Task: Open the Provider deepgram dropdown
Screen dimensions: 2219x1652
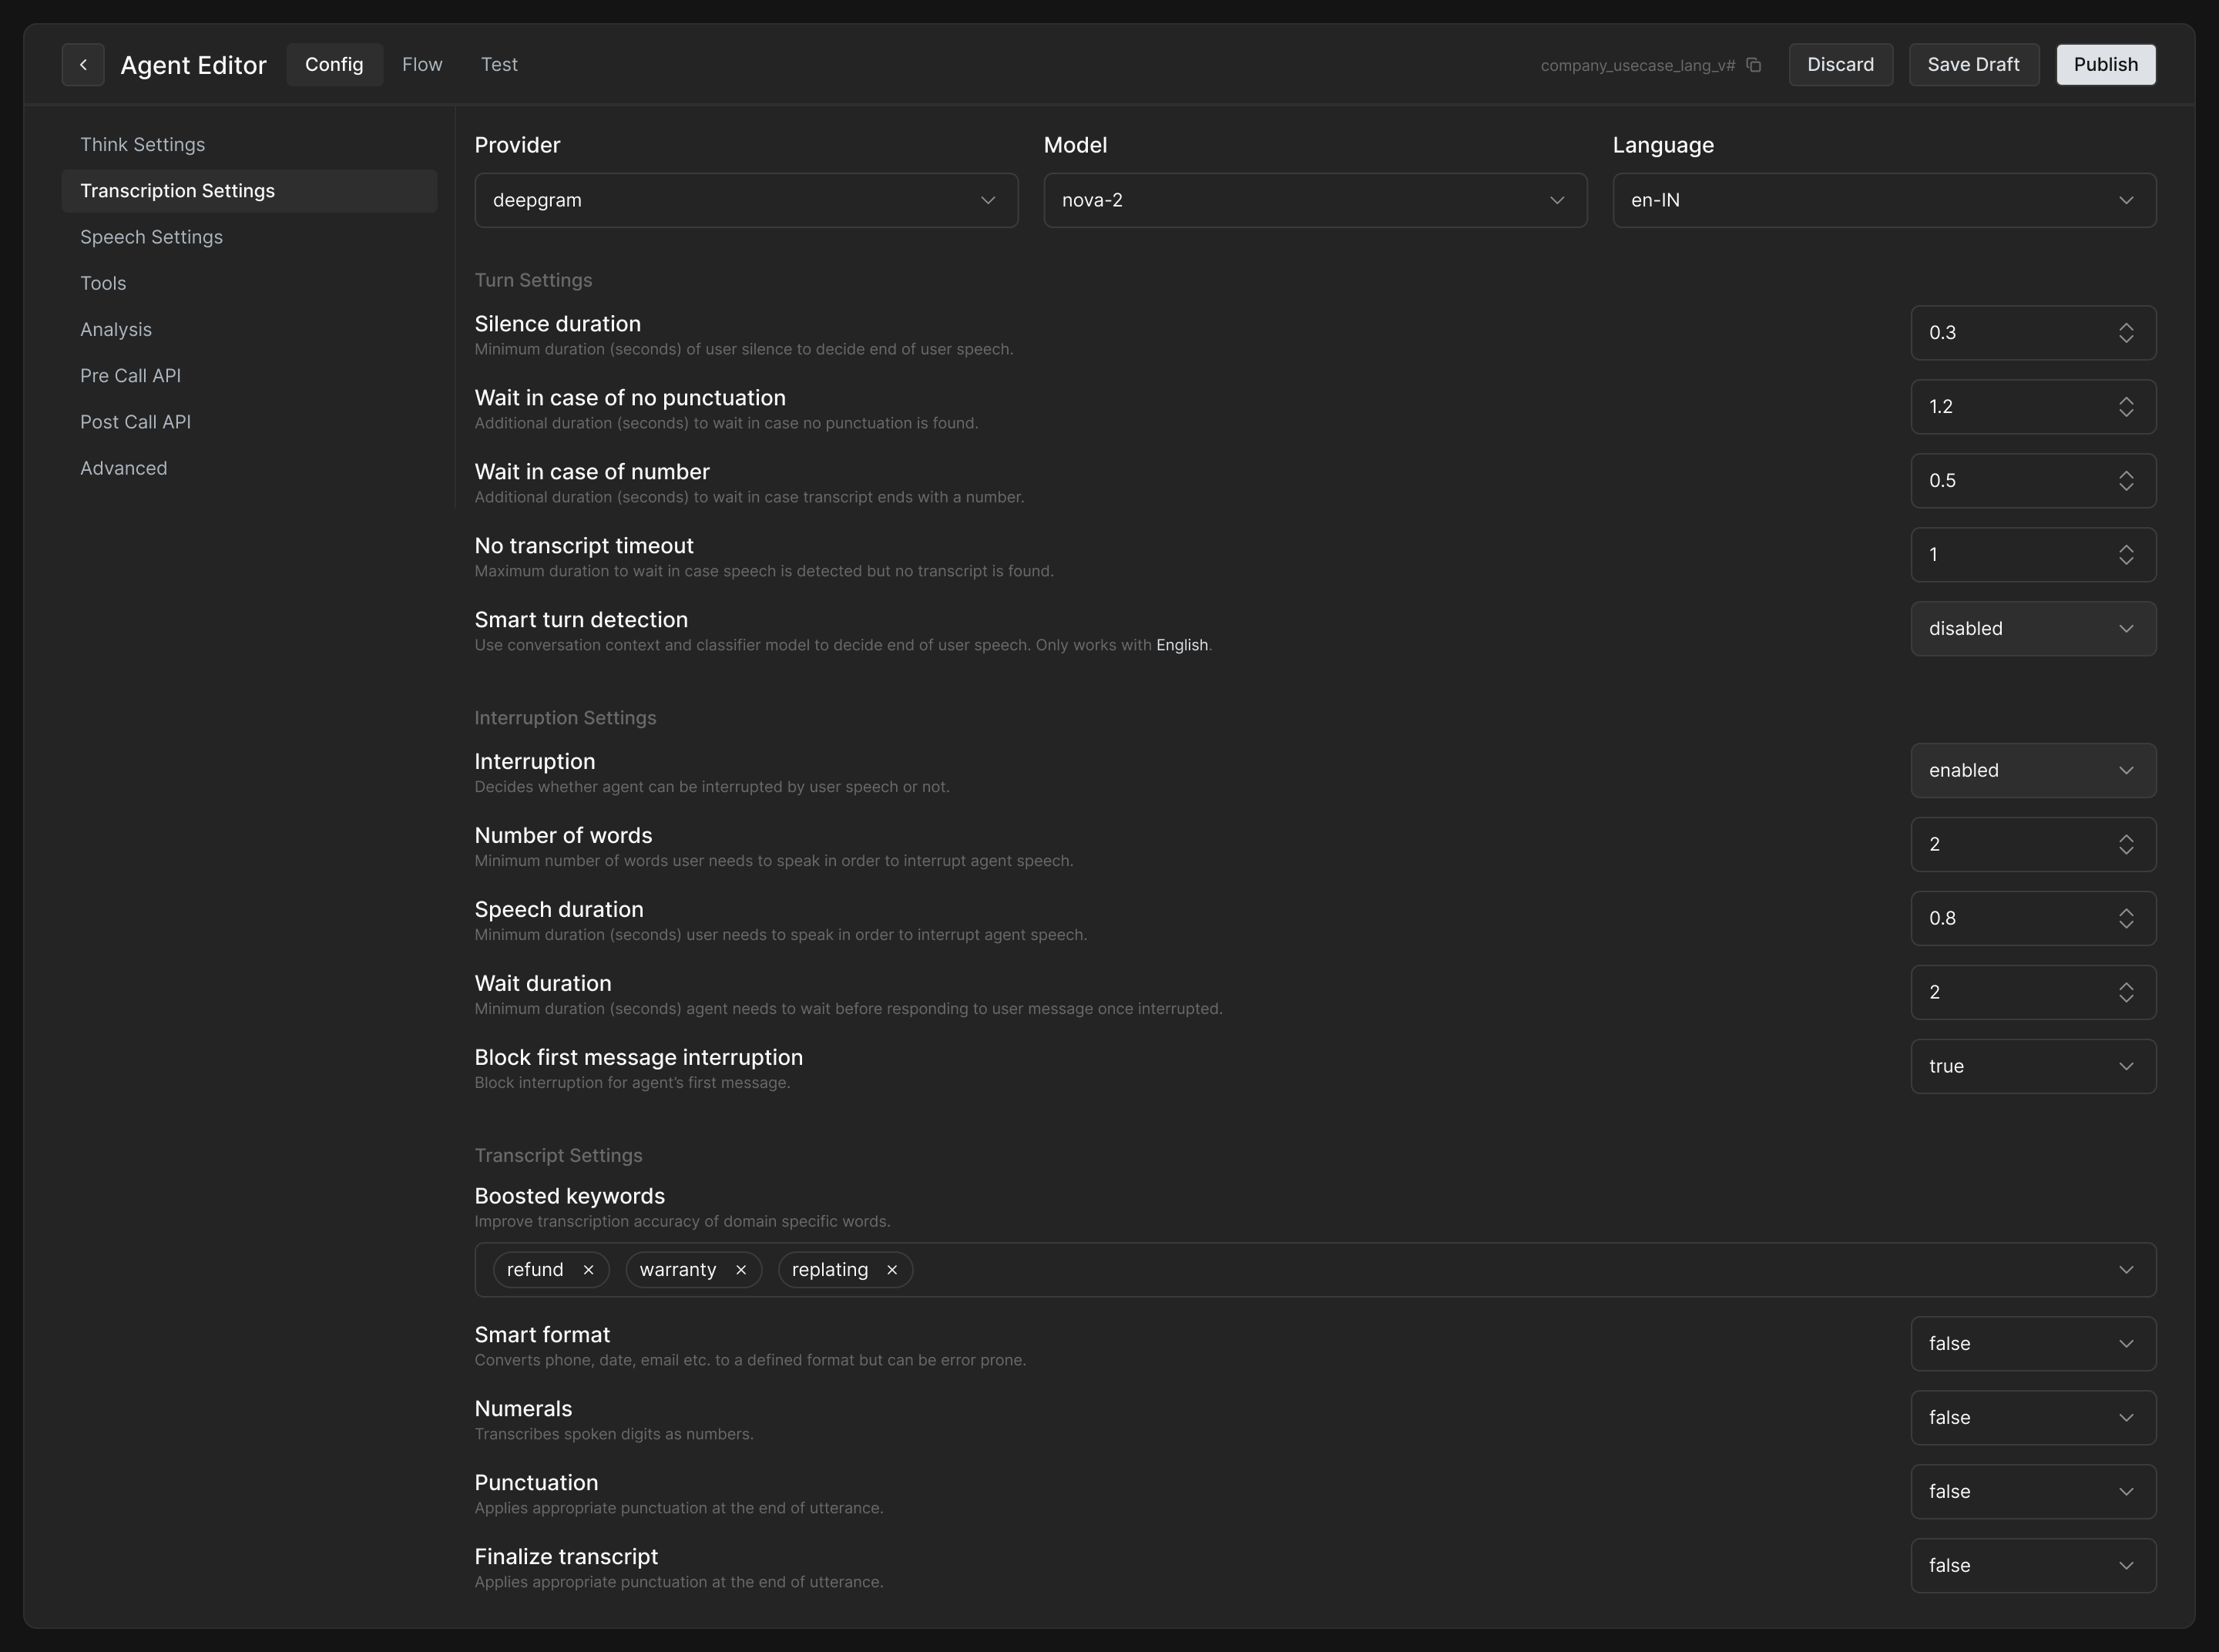Action: (x=746, y=200)
